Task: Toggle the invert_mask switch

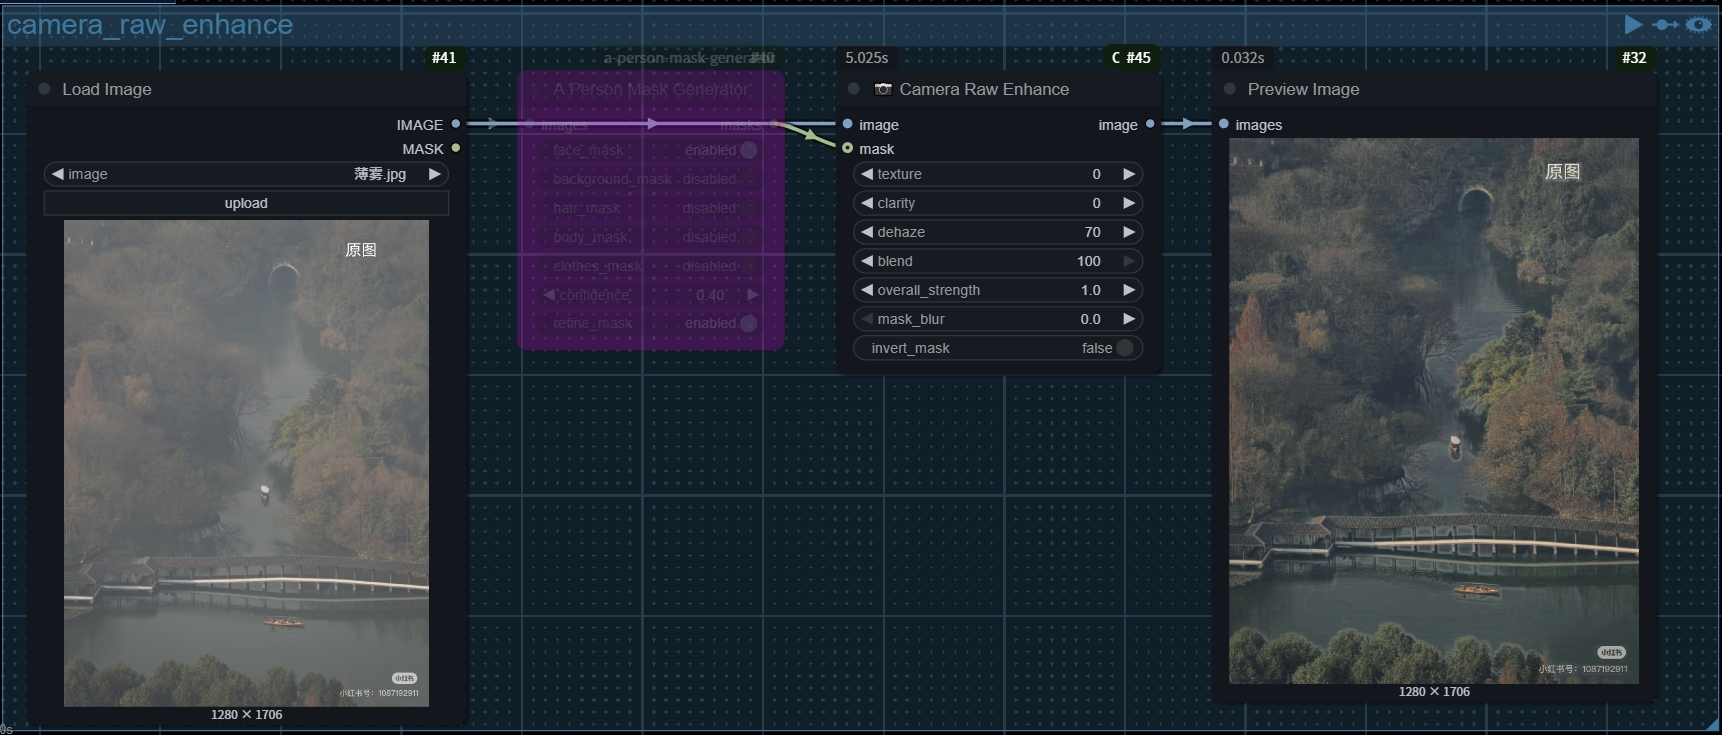Action: [x=1125, y=348]
